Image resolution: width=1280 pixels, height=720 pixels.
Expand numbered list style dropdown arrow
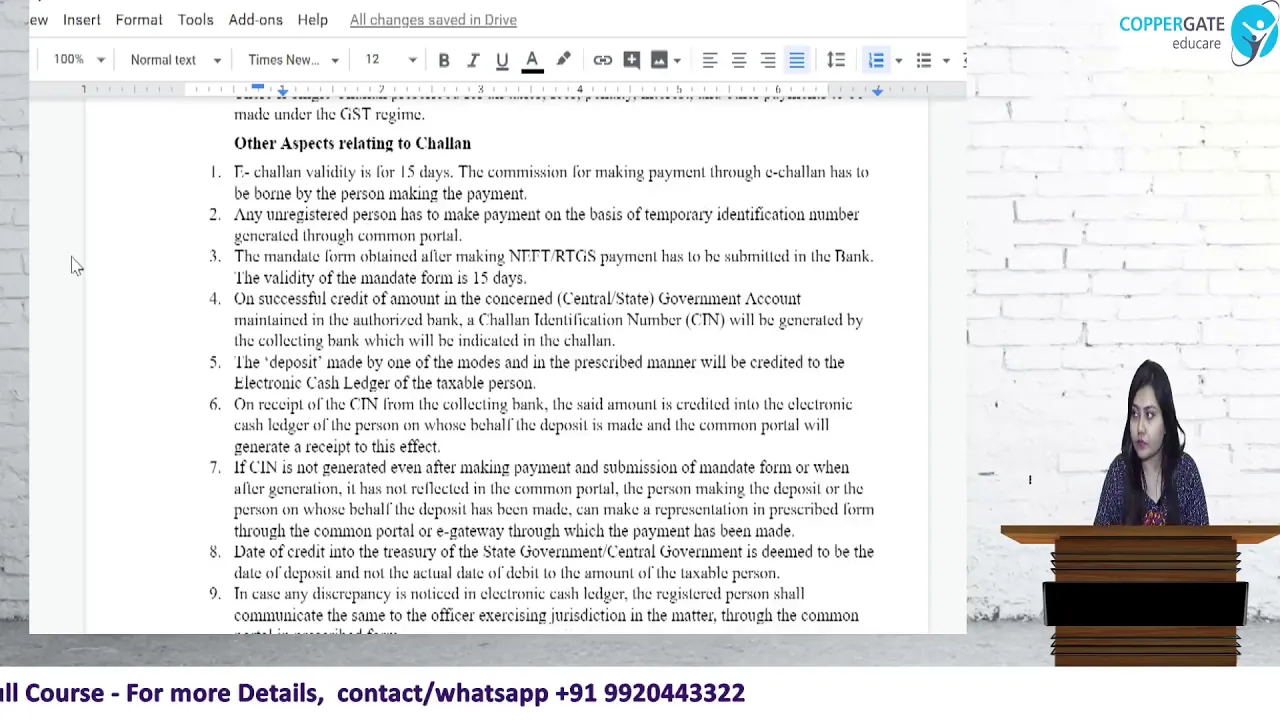[x=898, y=60]
